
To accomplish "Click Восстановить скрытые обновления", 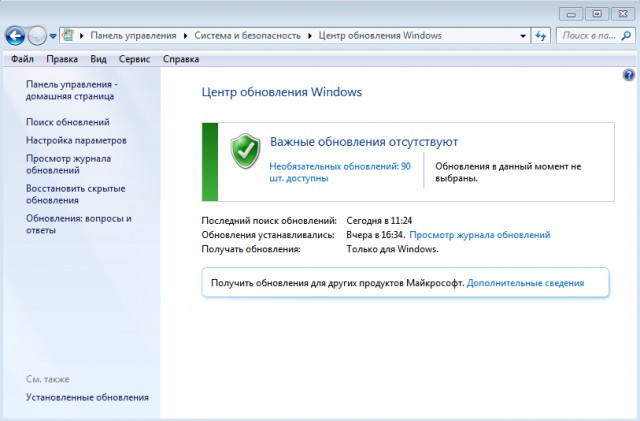I will click(76, 194).
